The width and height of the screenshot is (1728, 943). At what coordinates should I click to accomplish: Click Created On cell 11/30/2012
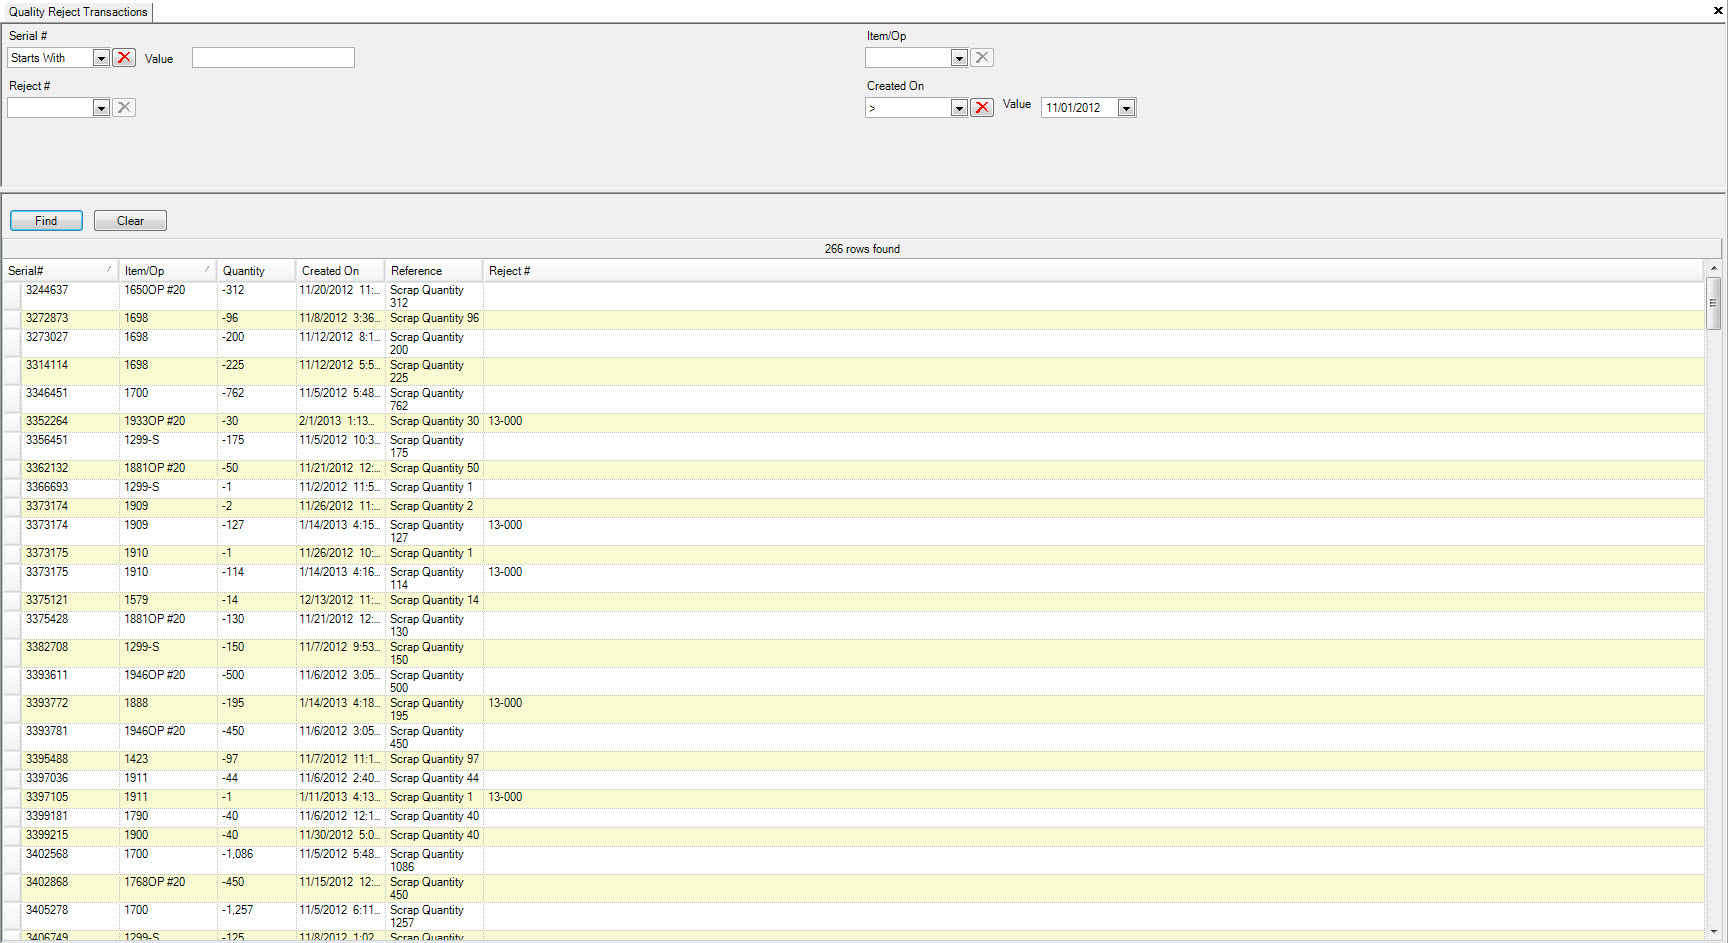point(340,835)
